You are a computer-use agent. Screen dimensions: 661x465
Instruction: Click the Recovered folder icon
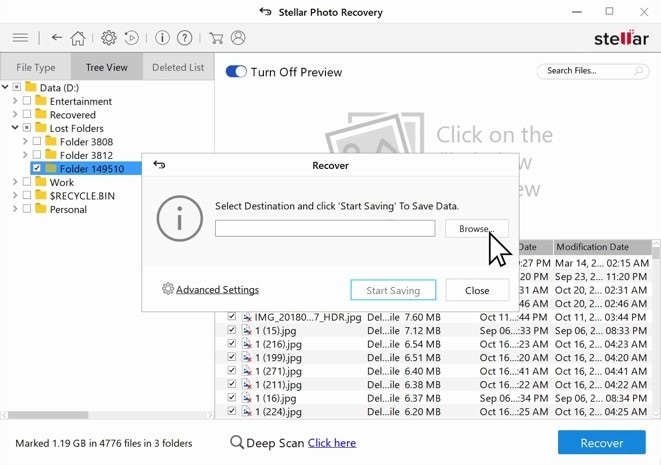(41, 114)
